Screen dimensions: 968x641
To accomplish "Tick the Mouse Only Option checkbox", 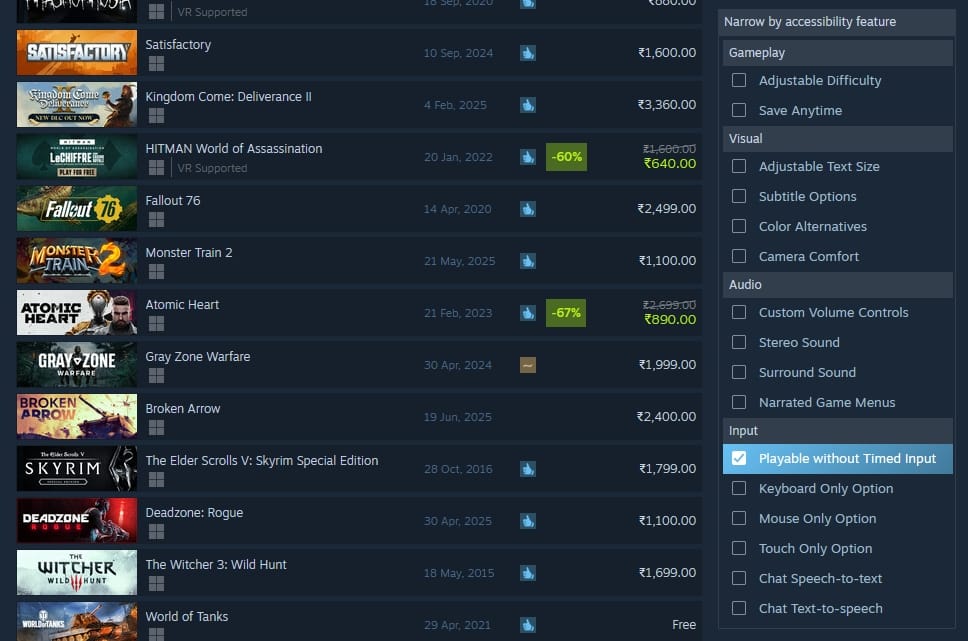I will [739, 518].
